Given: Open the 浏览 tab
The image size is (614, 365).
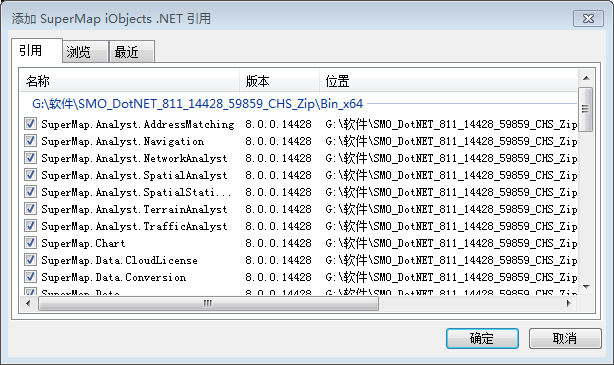Looking at the screenshot, I should pos(85,52).
